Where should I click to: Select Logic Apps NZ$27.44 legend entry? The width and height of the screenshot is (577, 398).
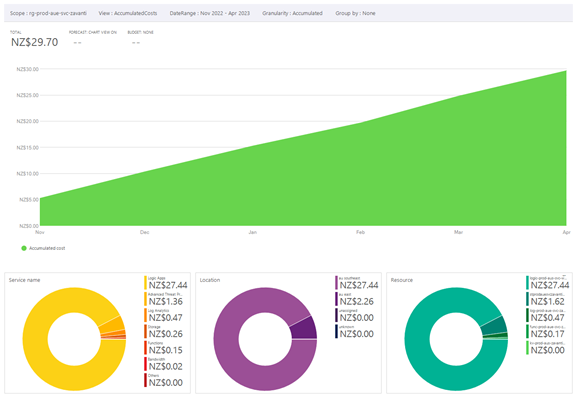(166, 282)
